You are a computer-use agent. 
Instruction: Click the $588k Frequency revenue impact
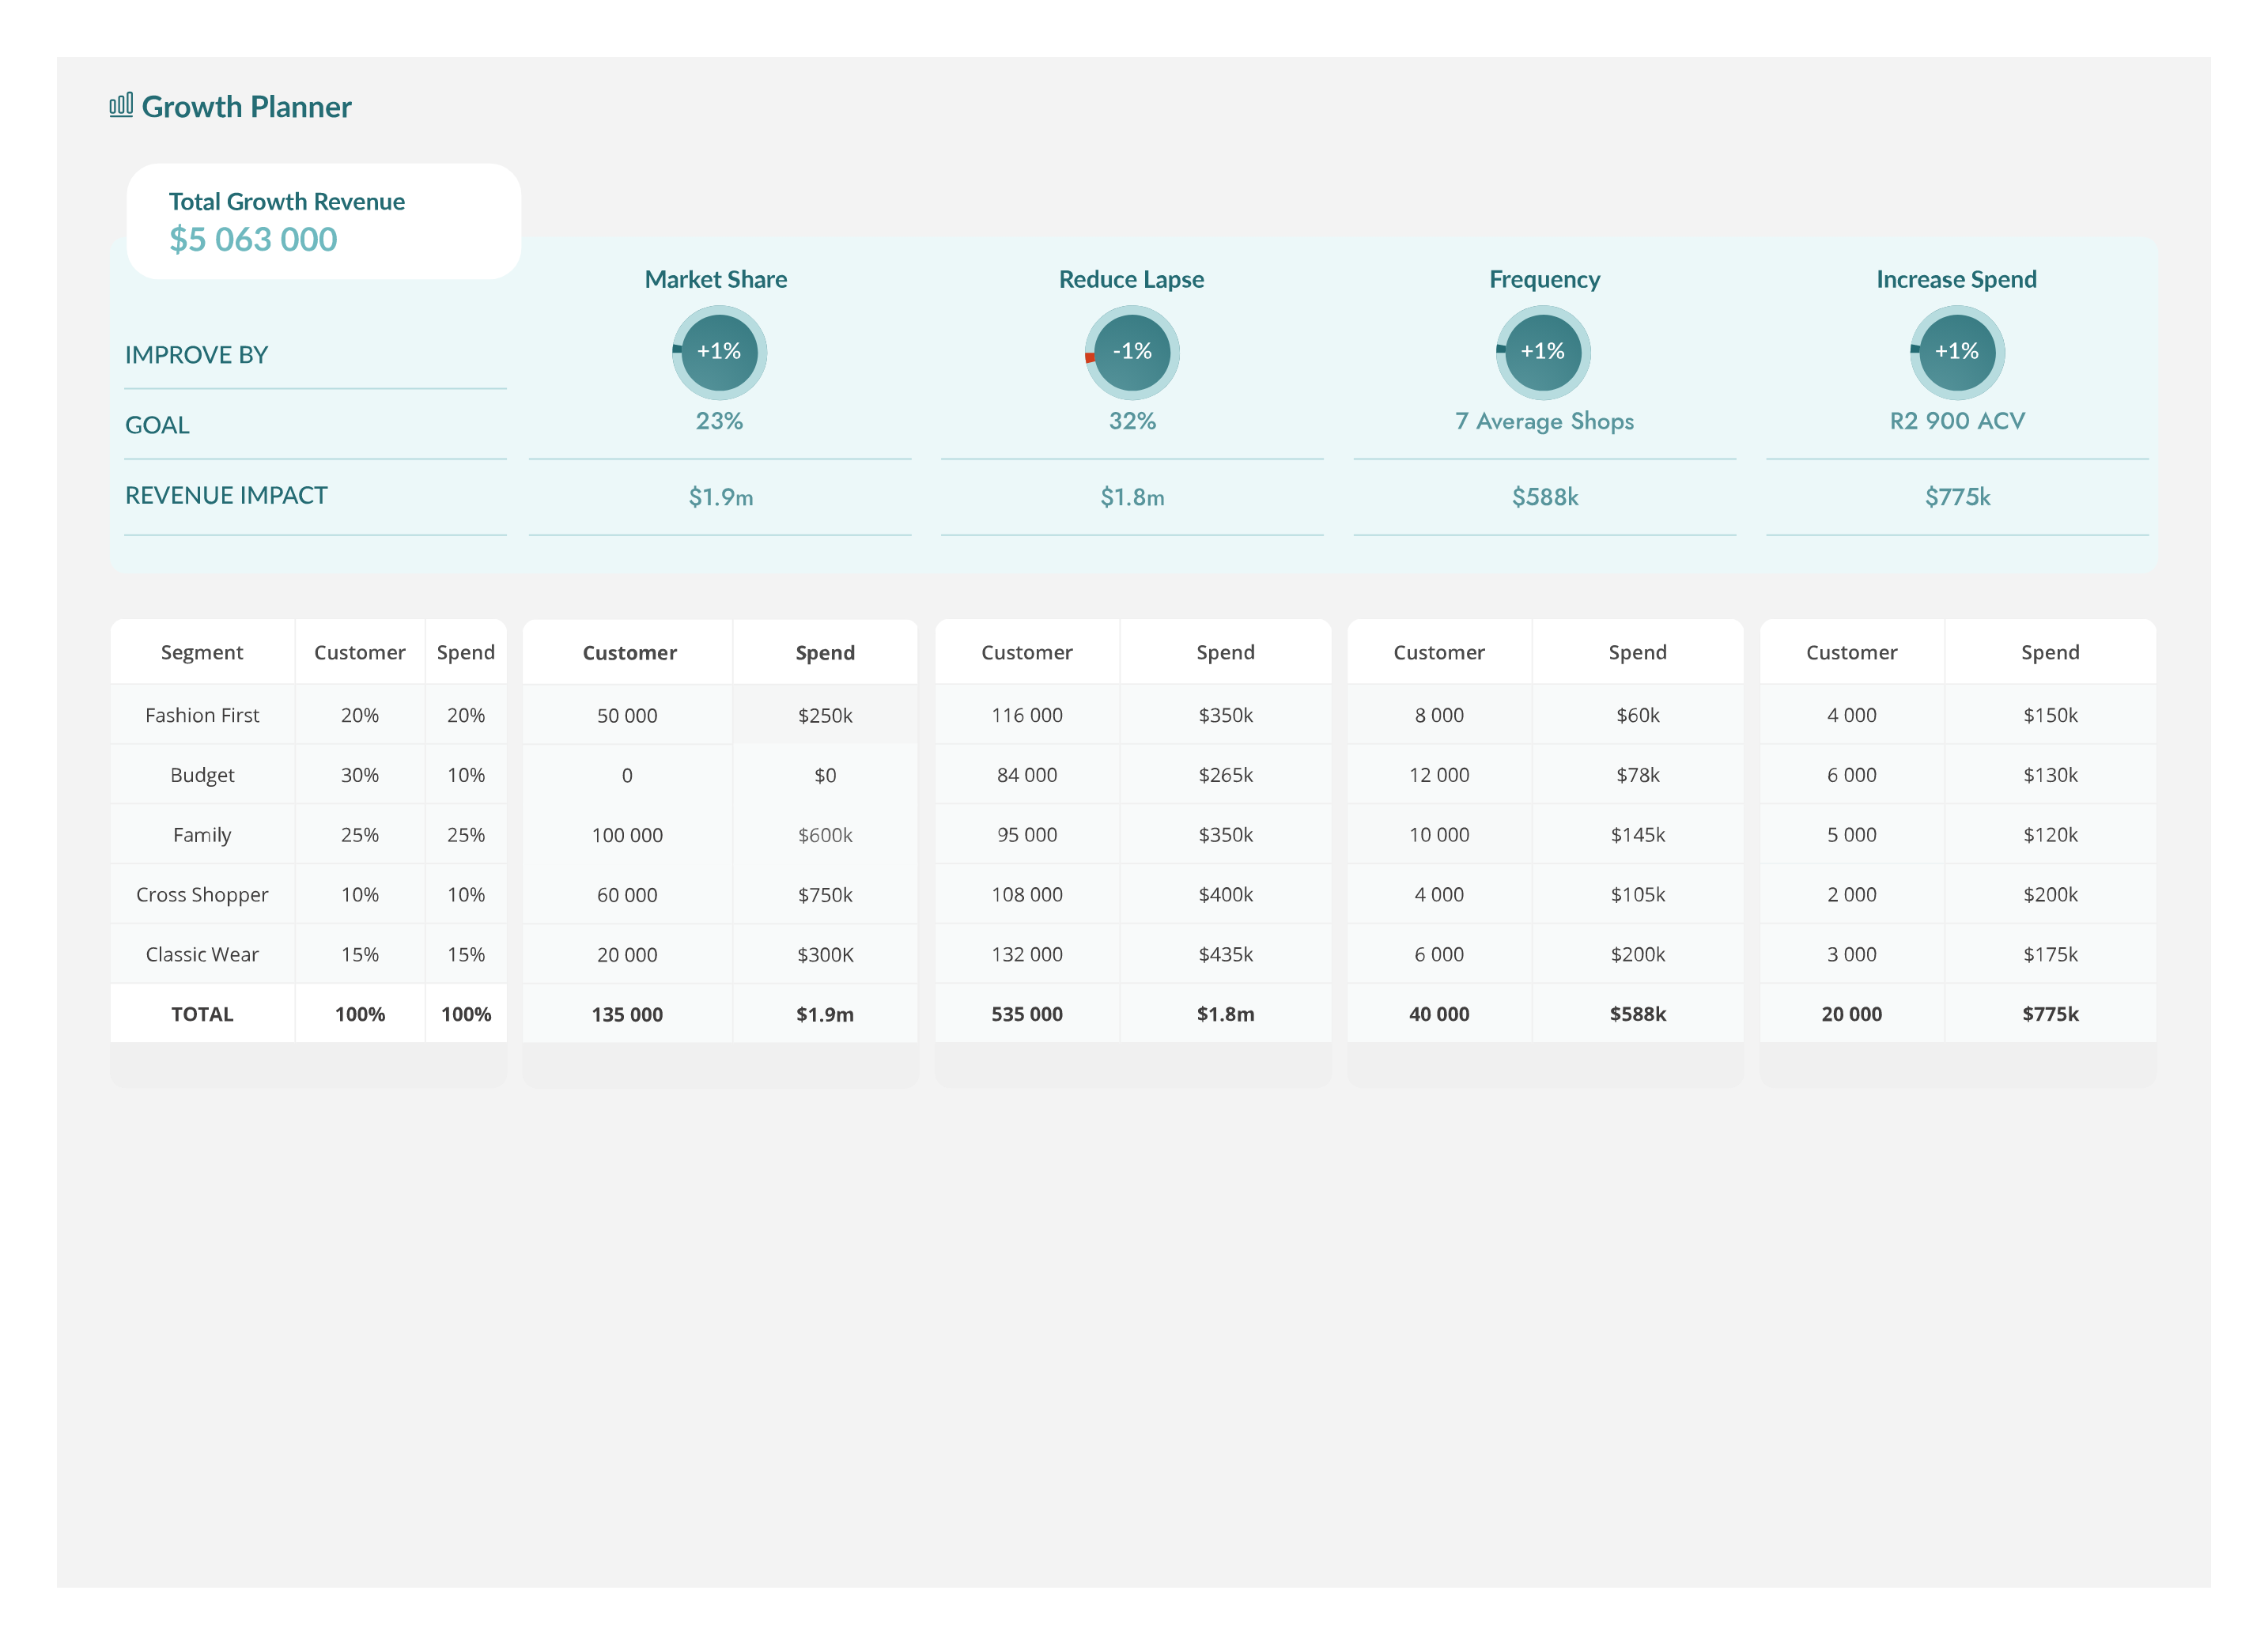1544,497
